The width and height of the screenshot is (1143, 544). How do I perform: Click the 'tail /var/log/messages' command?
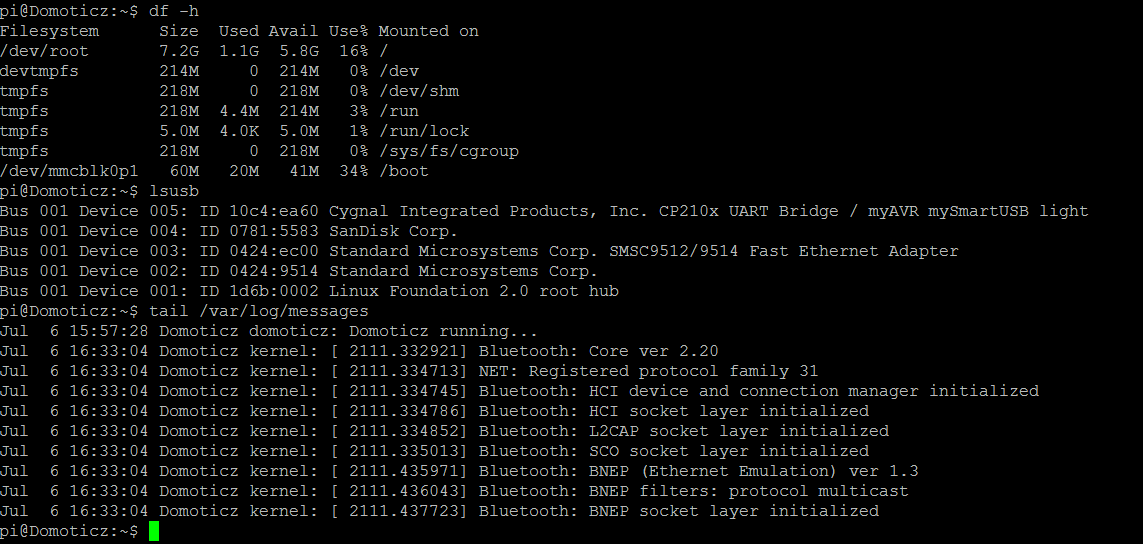(259, 311)
